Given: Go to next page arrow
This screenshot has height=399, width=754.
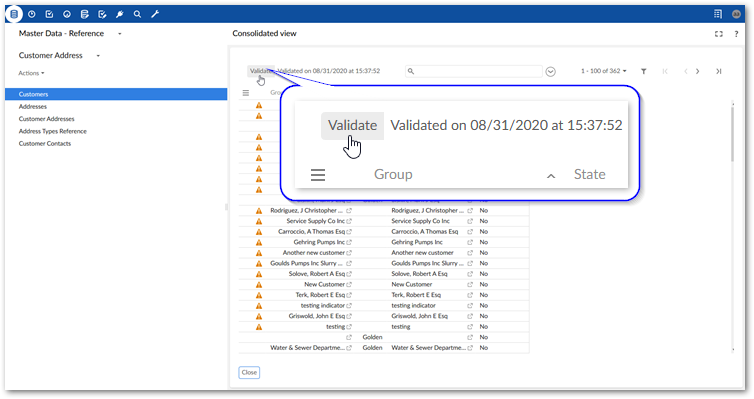Looking at the screenshot, I should 698,71.
